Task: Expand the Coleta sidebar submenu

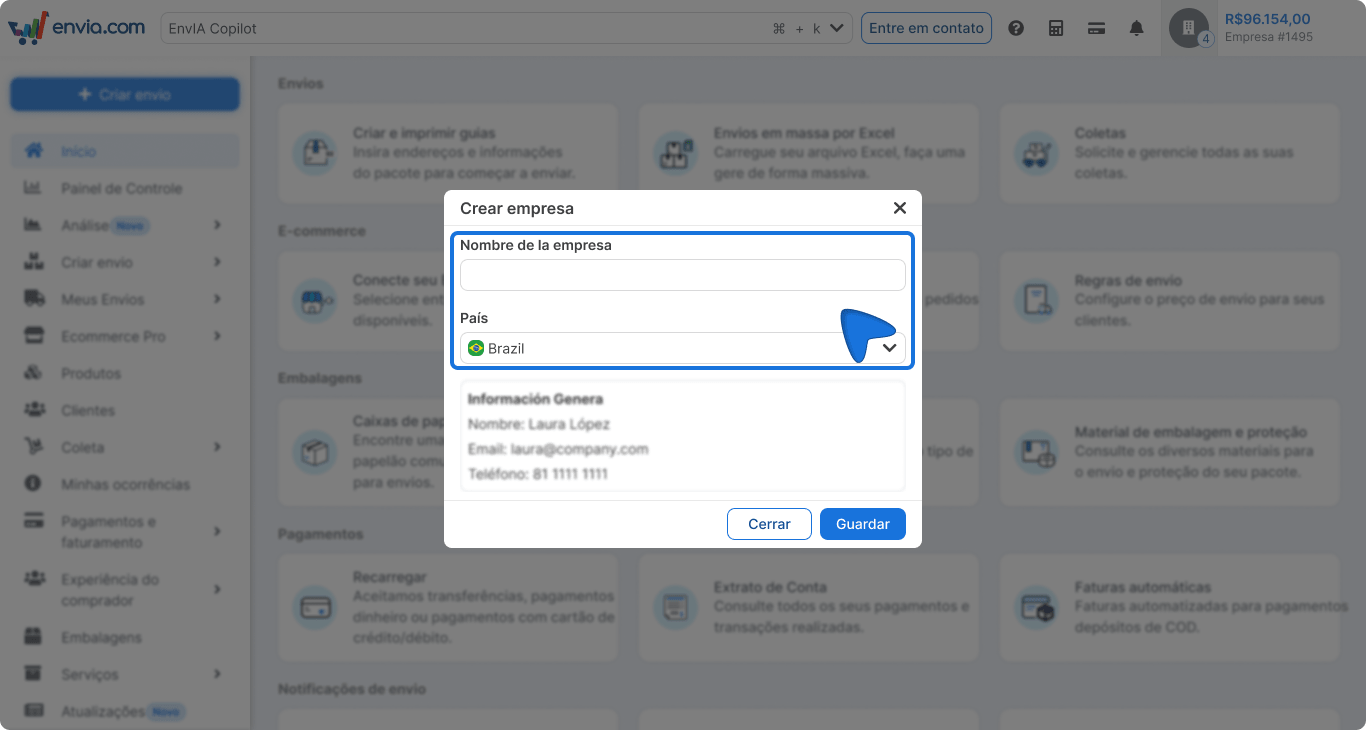Action: (217, 448)
